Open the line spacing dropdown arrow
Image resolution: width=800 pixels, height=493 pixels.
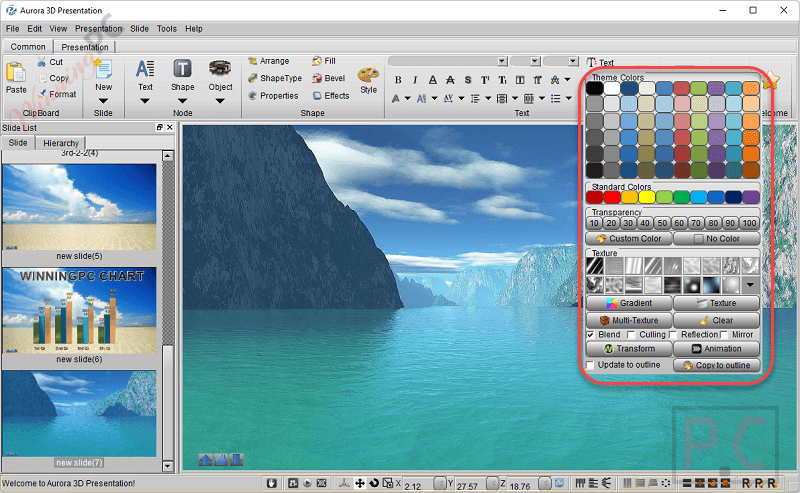[x=488, y=98]
